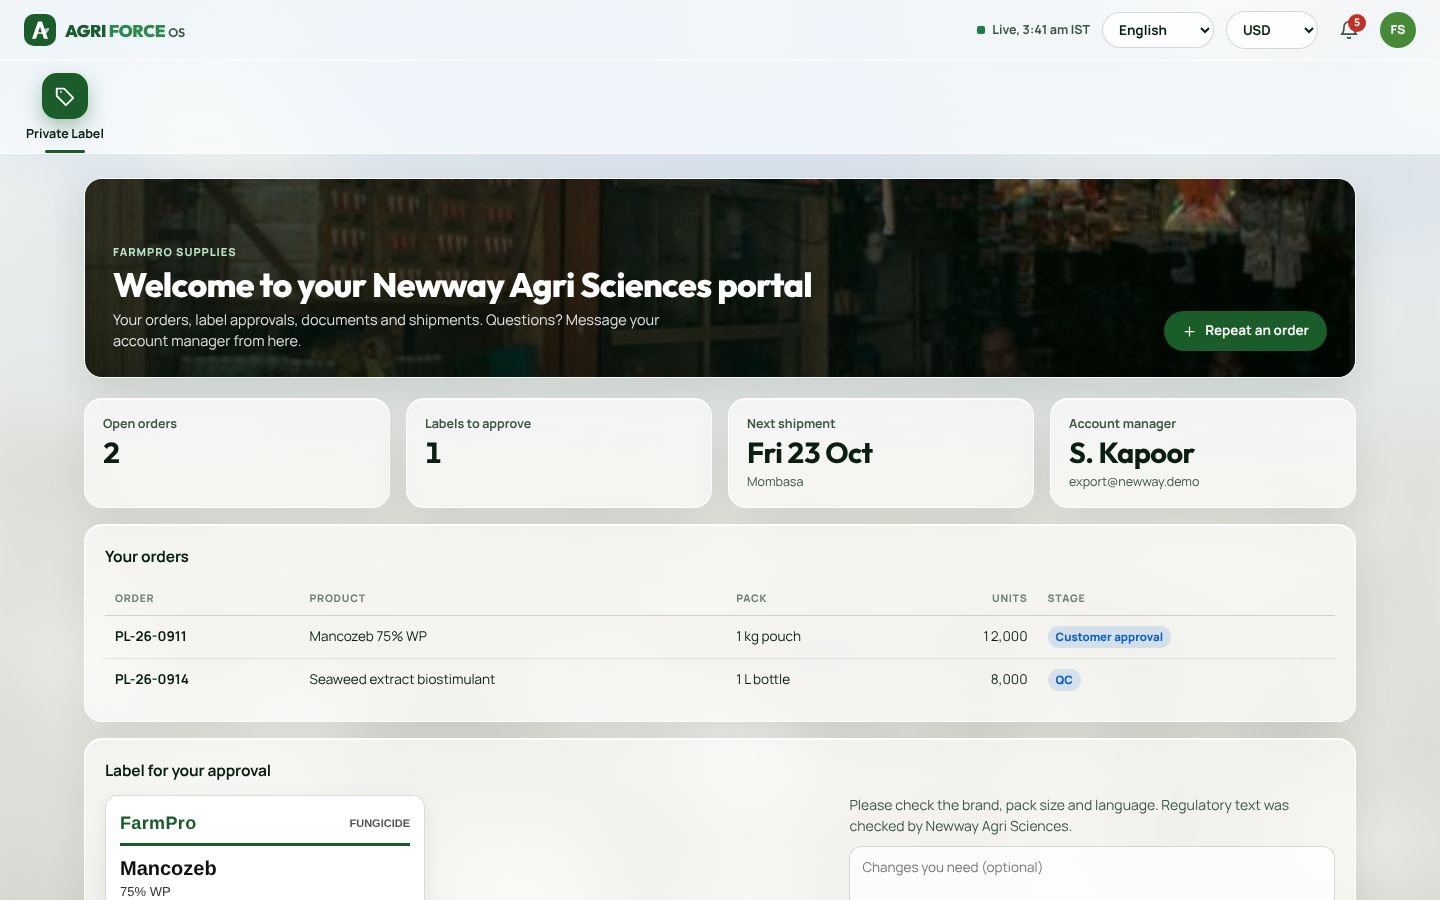Open the Private Label tag icon
The image size is (1440, 900).
point(65,96)
